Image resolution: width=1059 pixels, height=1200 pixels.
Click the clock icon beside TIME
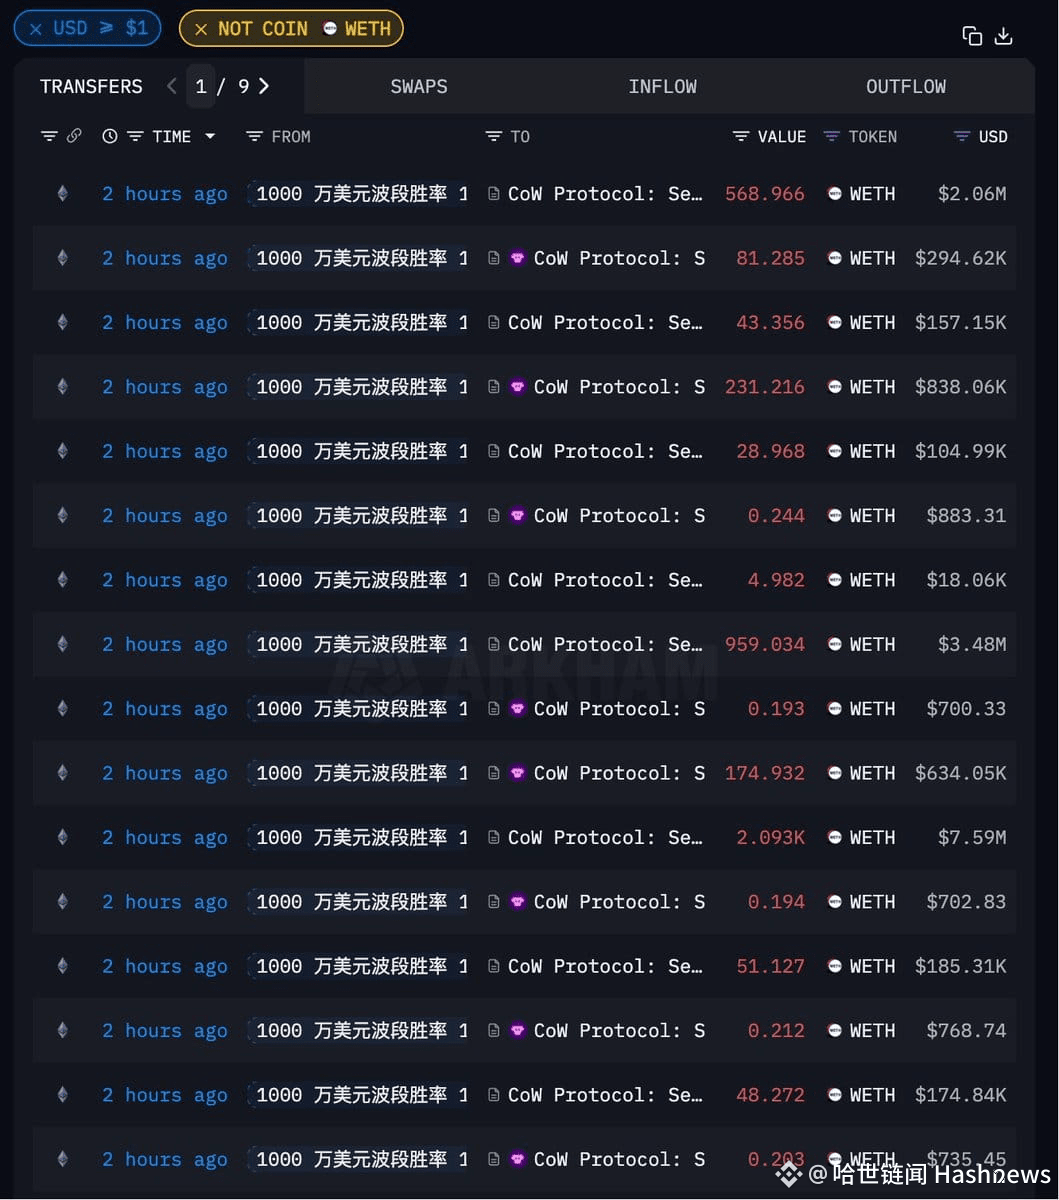point(110,136)
